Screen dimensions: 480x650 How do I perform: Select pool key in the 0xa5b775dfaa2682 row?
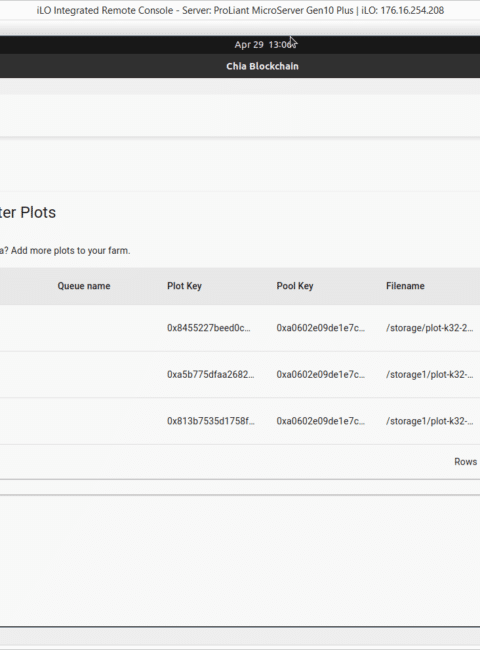pos(320,374)
